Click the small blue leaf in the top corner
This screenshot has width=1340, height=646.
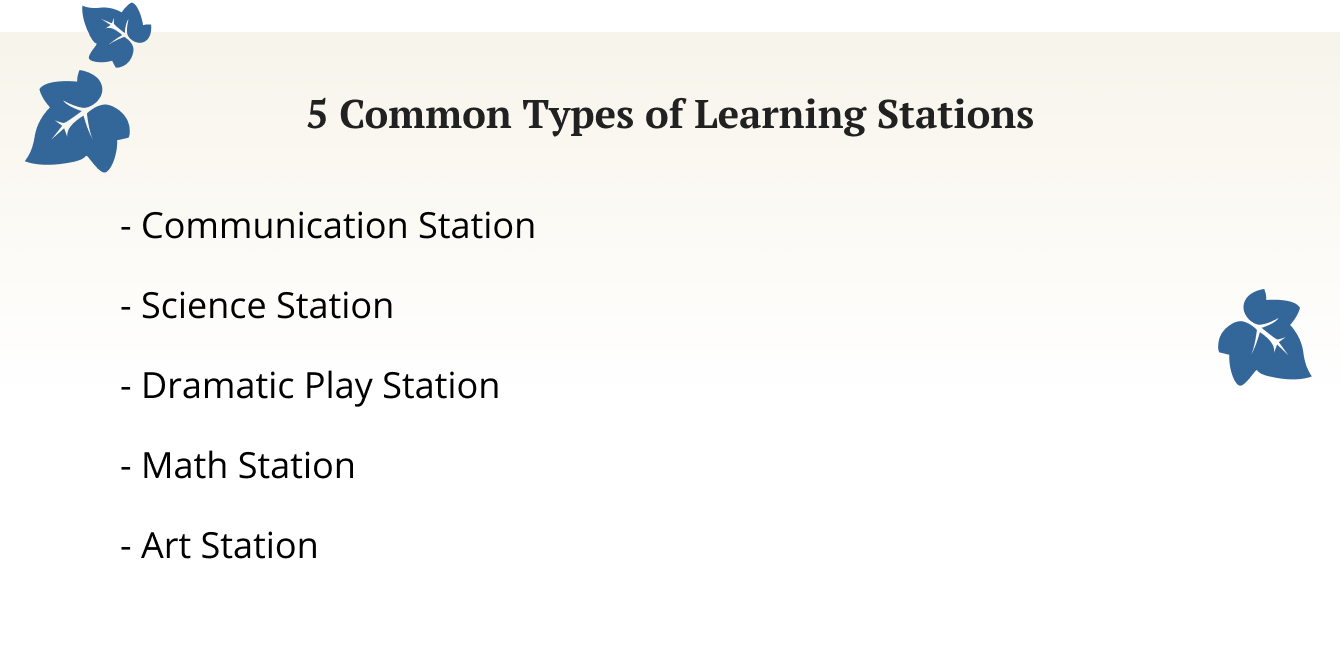pyautogui.click(x=116, y=34)
